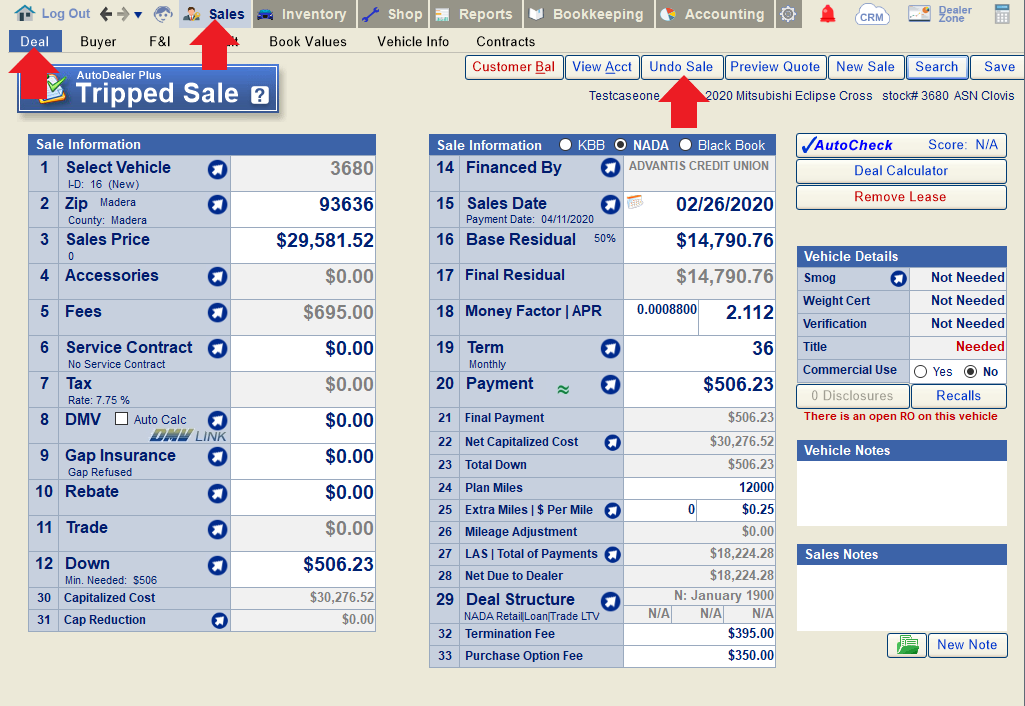The image size is (1025, 706).
Task: Switch to the F&I tab
Action: (160, 42)
